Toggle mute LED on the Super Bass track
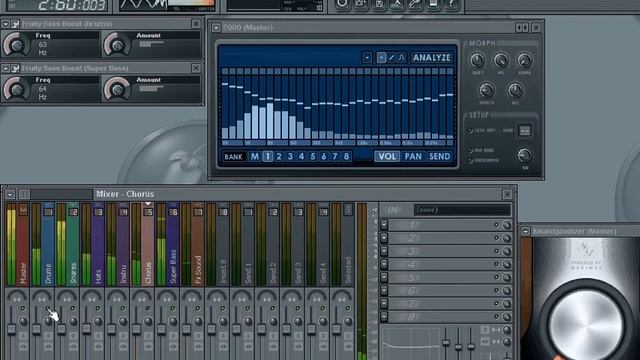The width and height of the screenshot is (640, 360). coord(173,309)
